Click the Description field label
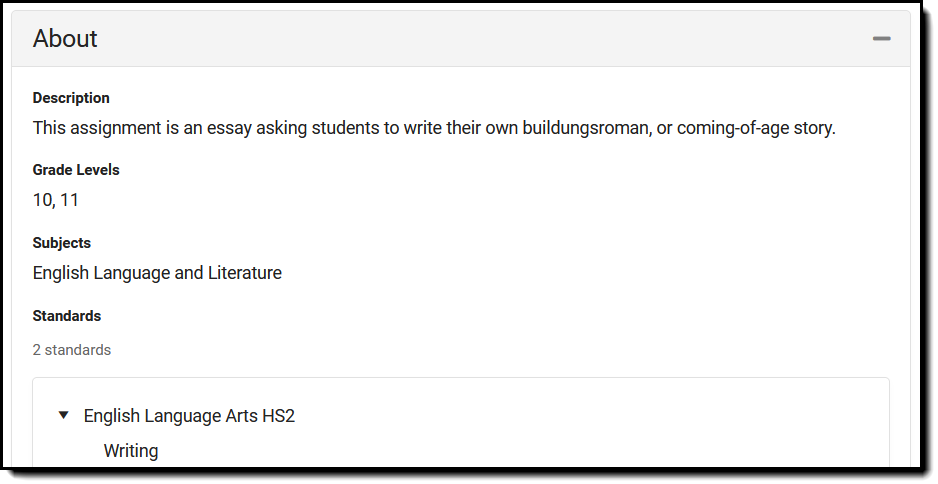 tap(71, 98)
